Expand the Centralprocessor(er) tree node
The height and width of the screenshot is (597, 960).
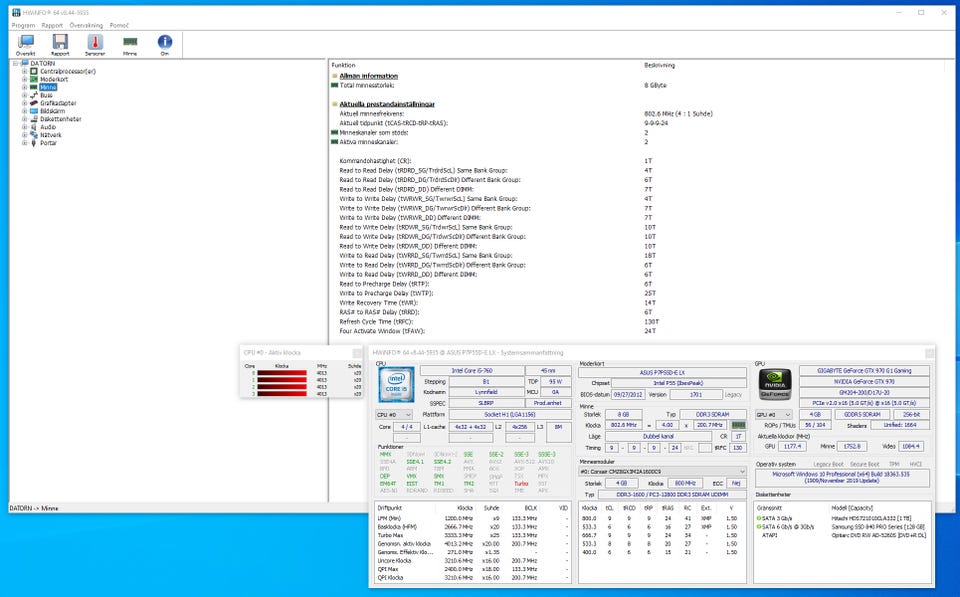(x=24, y=71)
